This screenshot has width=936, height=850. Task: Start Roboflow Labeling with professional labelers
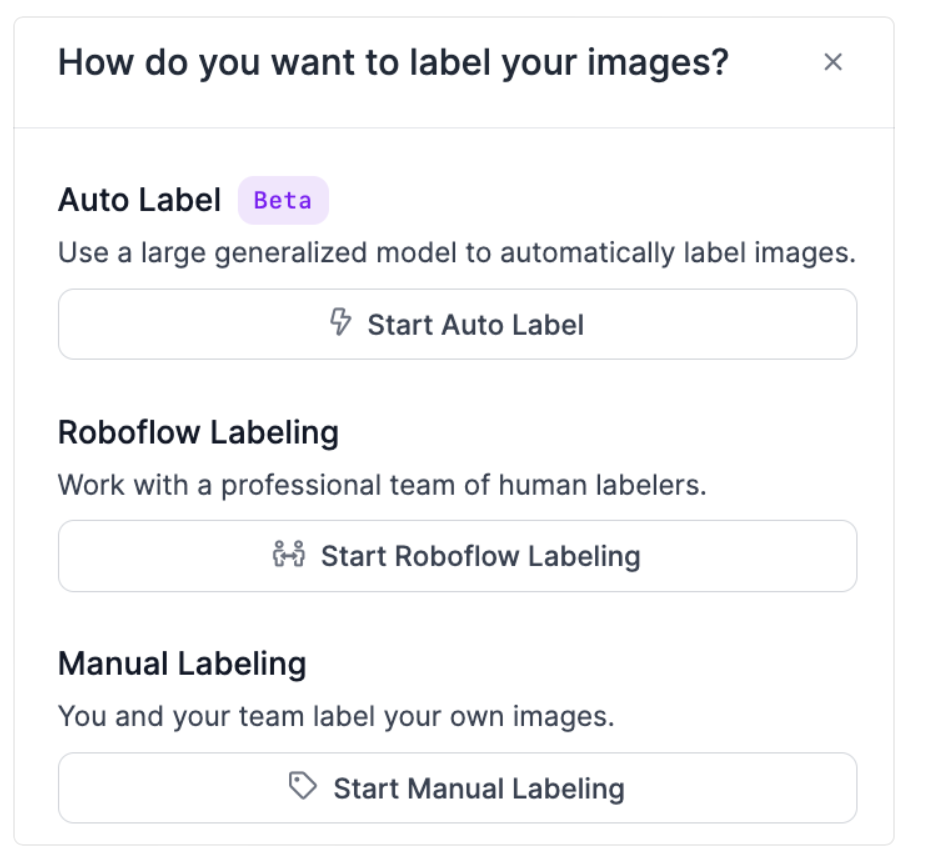pos(460,556)
